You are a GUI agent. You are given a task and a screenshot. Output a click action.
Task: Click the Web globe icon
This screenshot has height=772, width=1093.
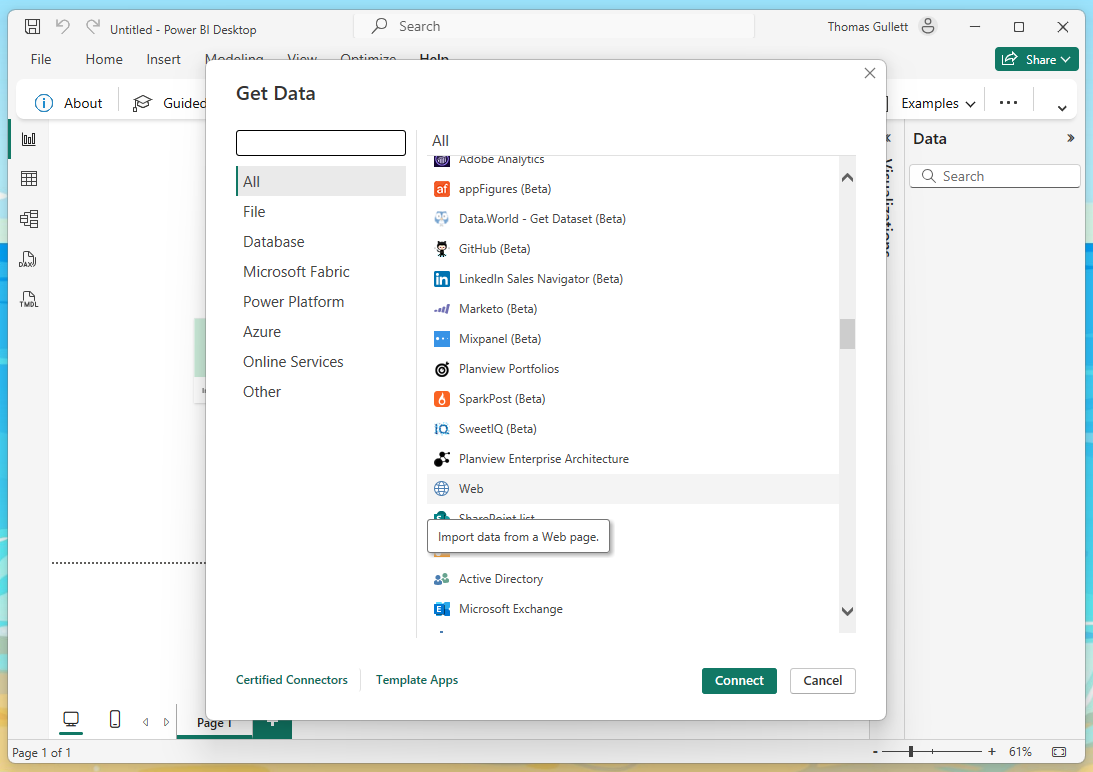click(x=442, y=489)
